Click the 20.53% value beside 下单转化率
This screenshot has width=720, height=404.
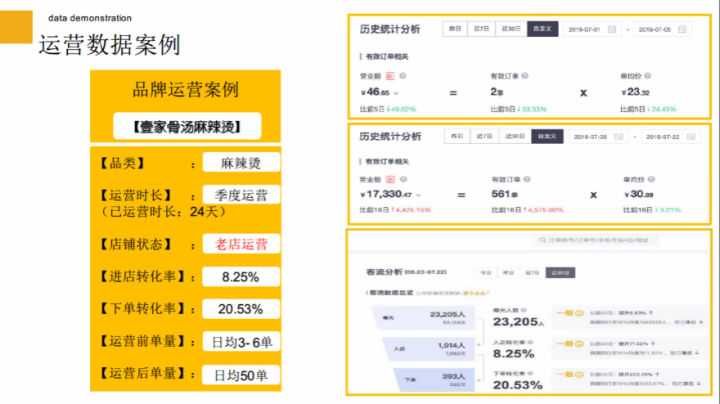point(241,309)
